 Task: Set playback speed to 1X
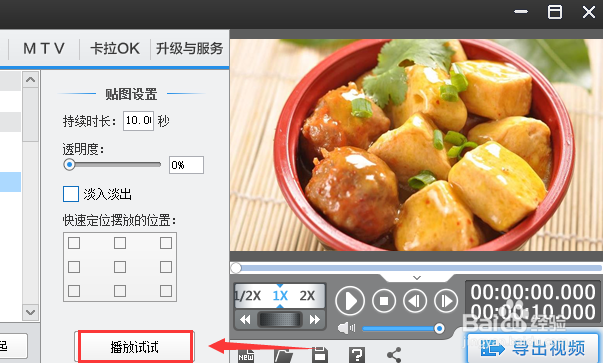coord(280,296)
